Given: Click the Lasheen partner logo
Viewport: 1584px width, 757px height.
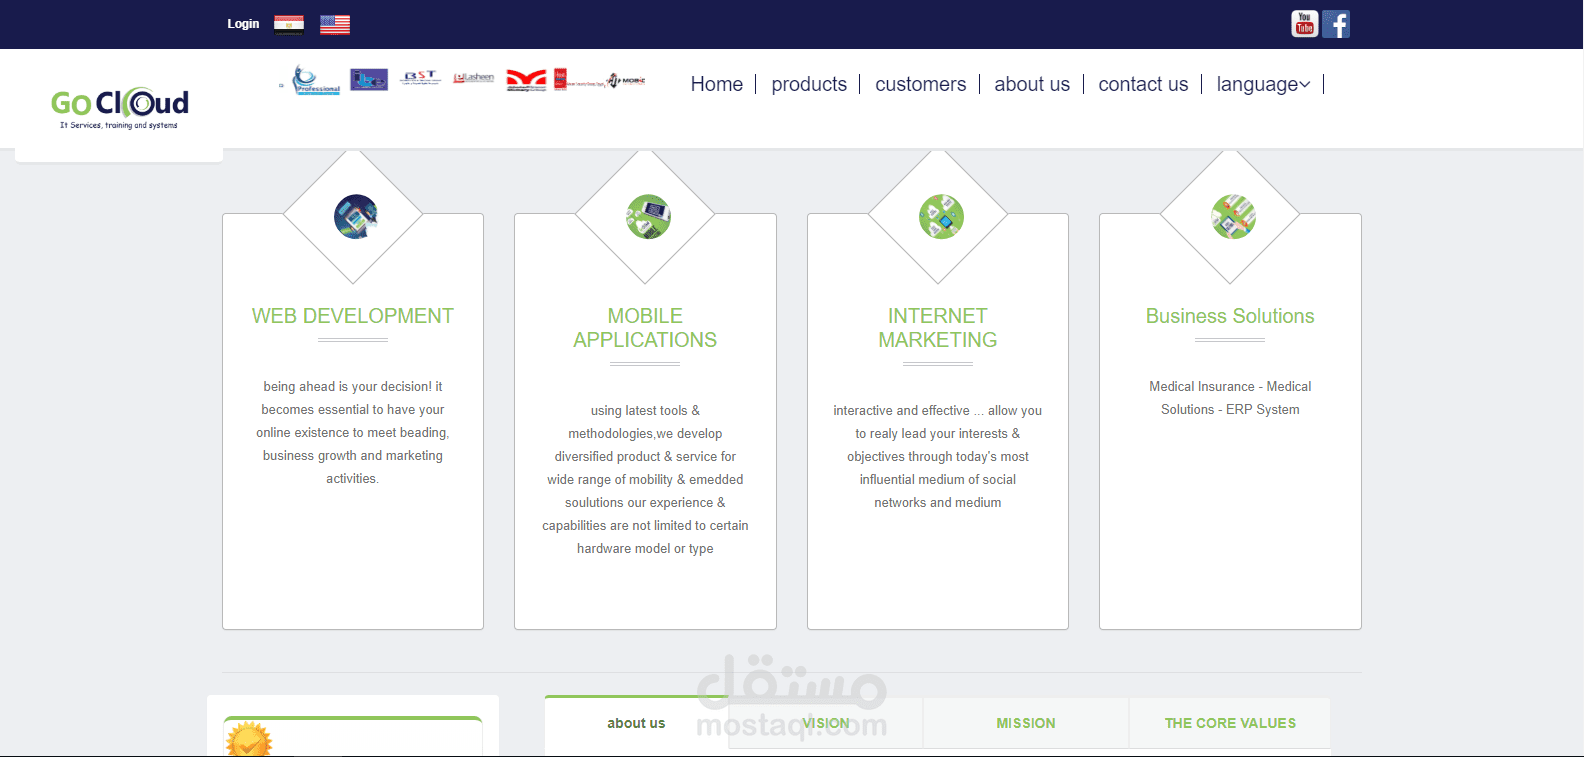Looking at the screenshot, I should (474, 77).
